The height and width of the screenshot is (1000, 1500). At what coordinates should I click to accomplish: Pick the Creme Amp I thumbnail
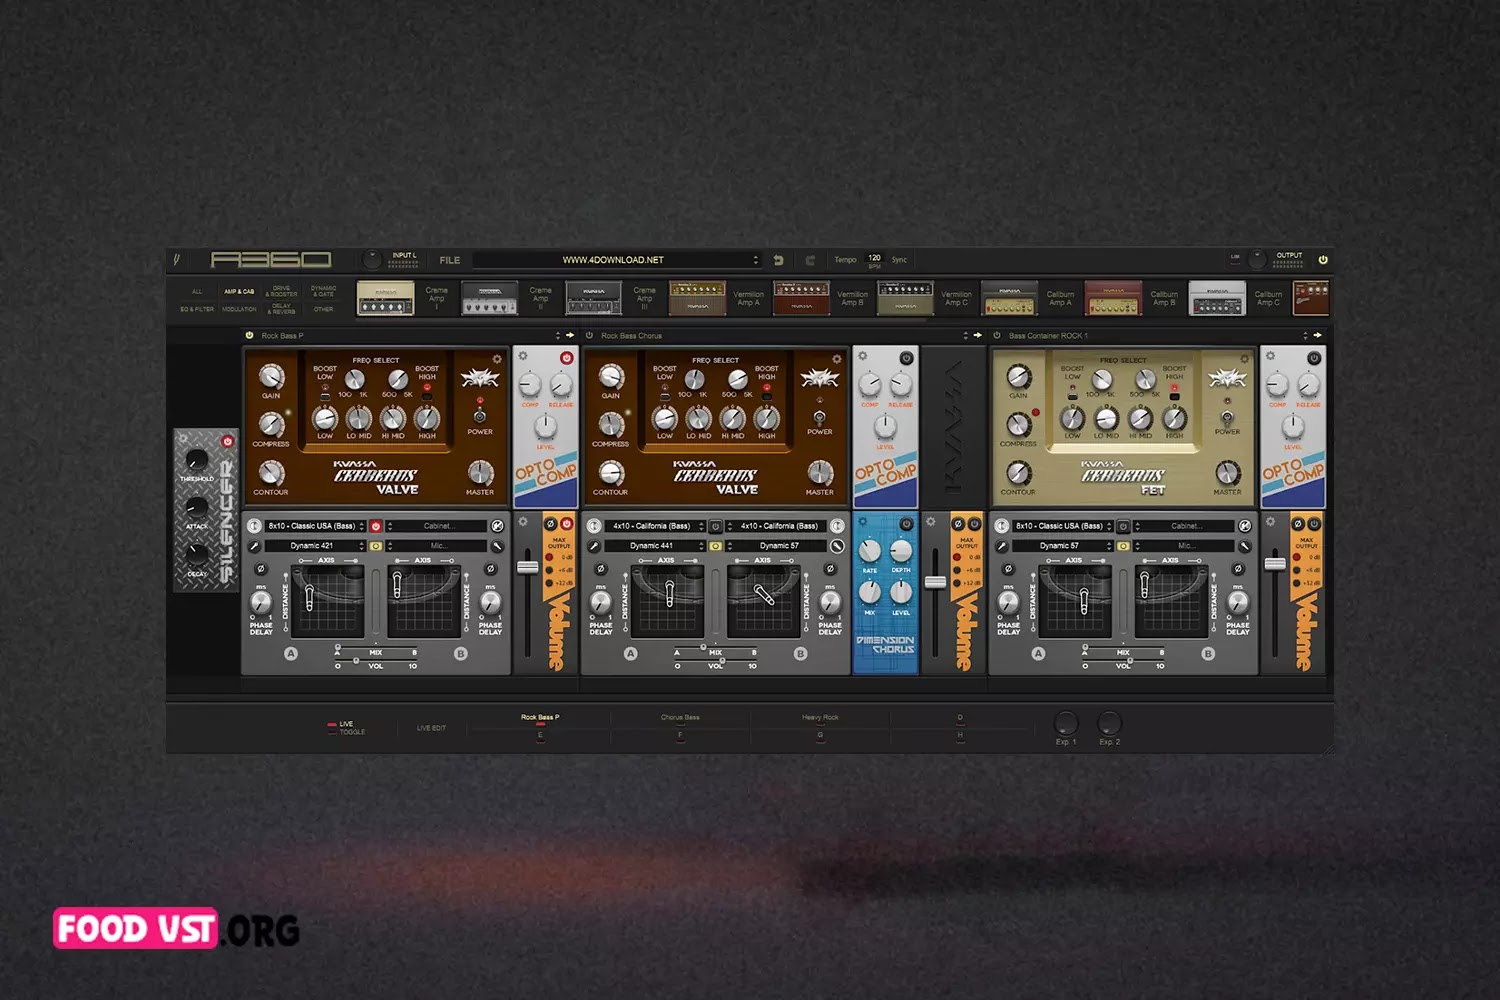(386, 299)
